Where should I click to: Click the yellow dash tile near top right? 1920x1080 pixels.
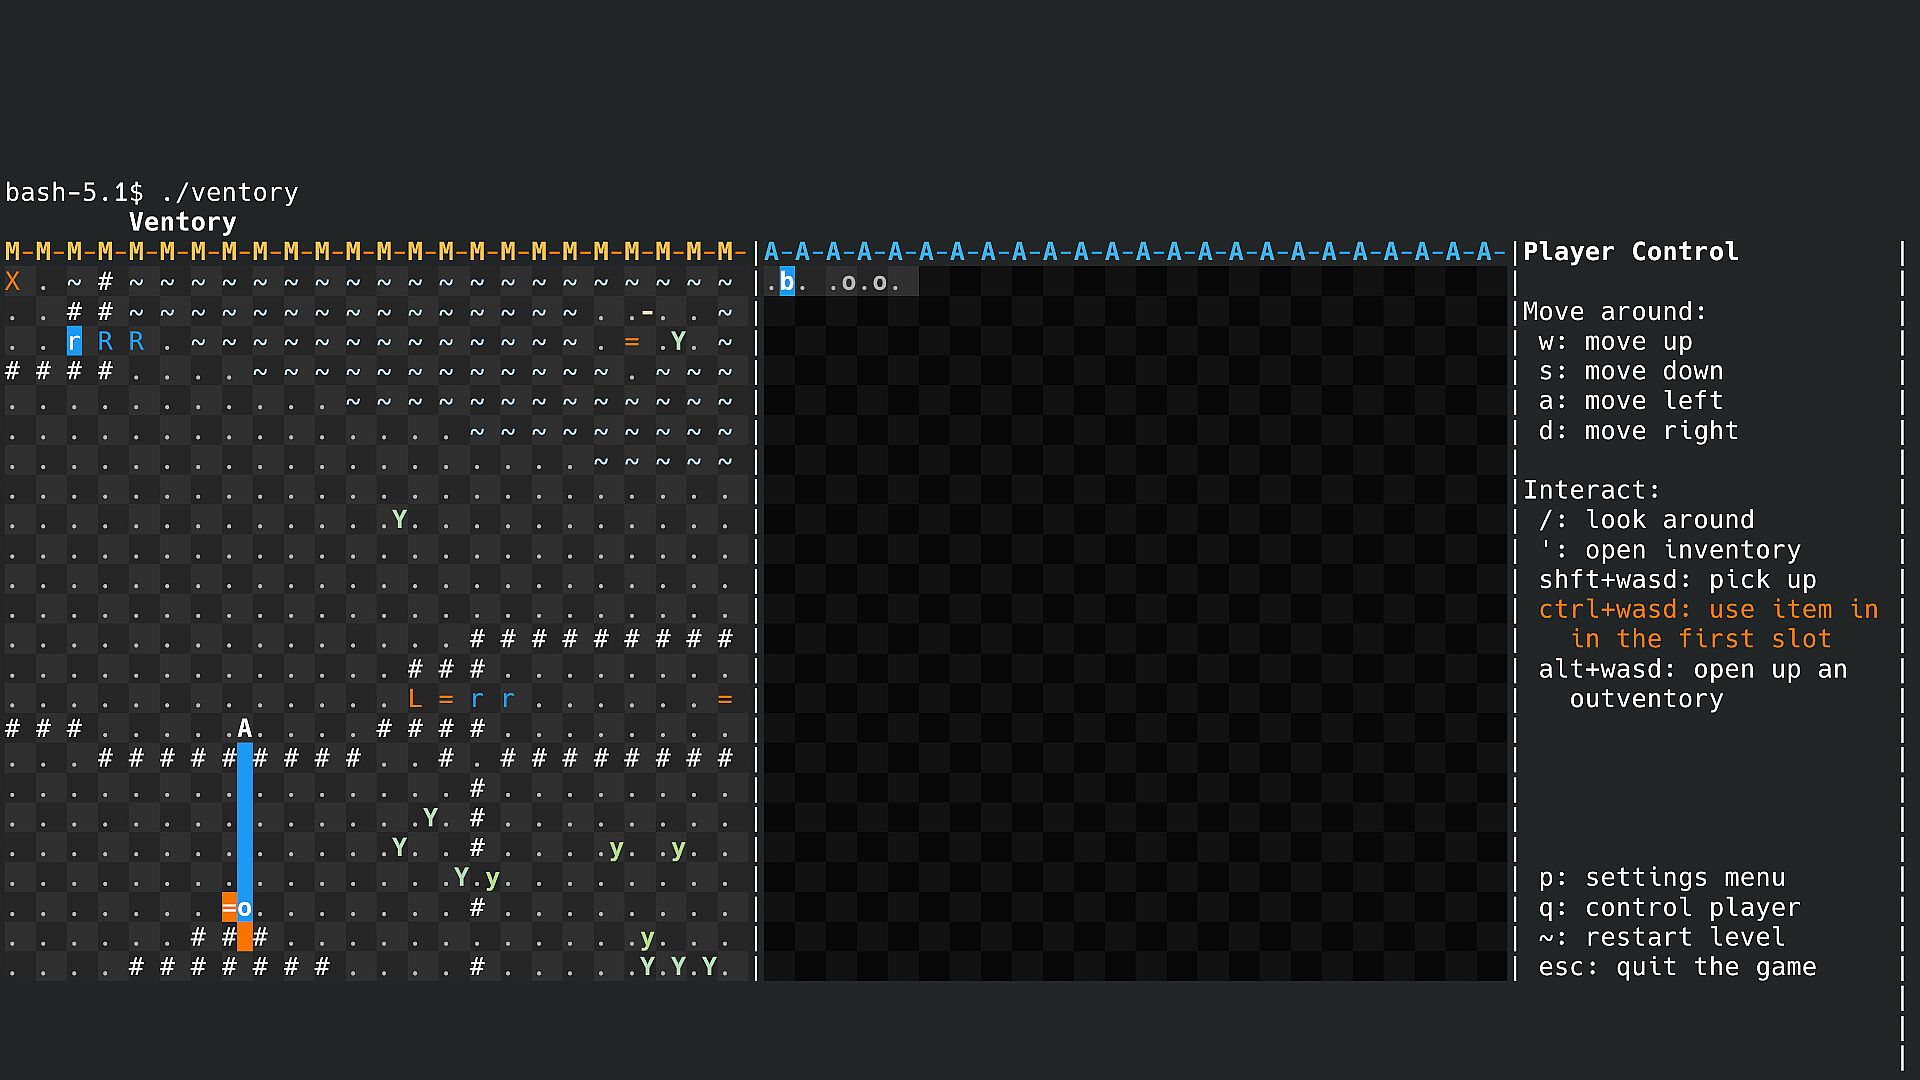tap(647, 312)
